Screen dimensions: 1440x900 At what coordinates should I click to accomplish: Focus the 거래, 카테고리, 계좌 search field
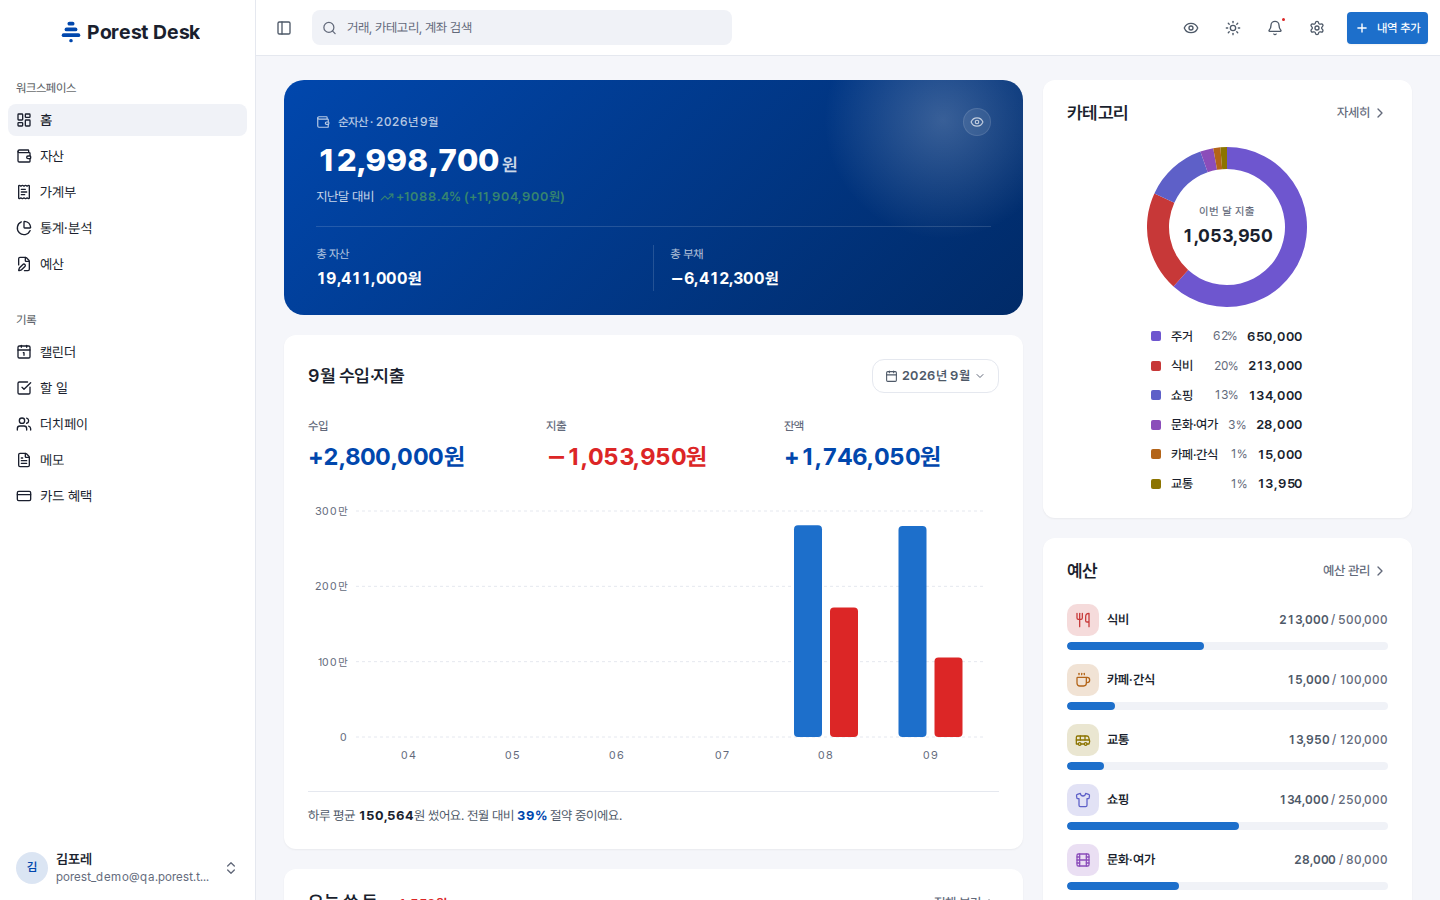click(522, 28)
